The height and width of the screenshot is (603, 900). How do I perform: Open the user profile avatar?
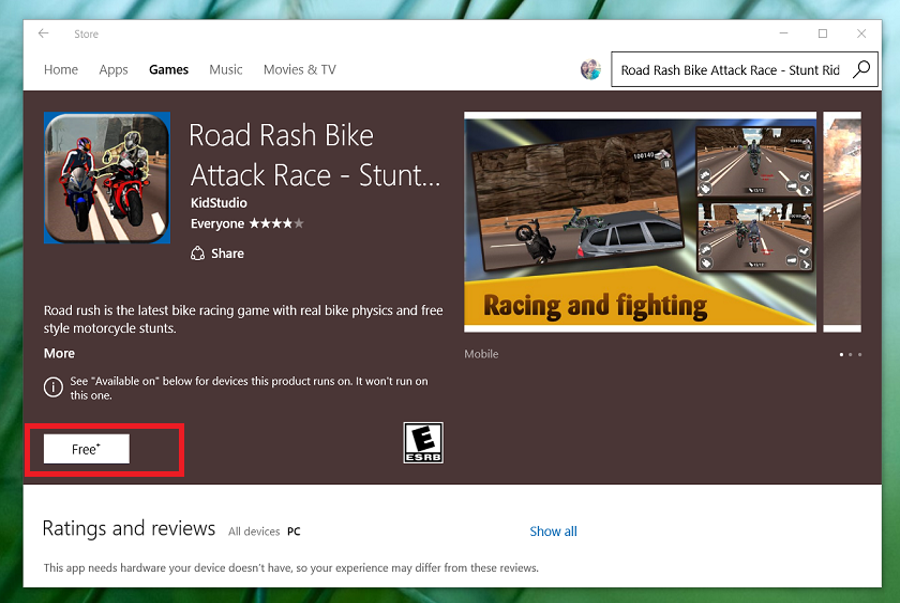click(x=591, y=70)
